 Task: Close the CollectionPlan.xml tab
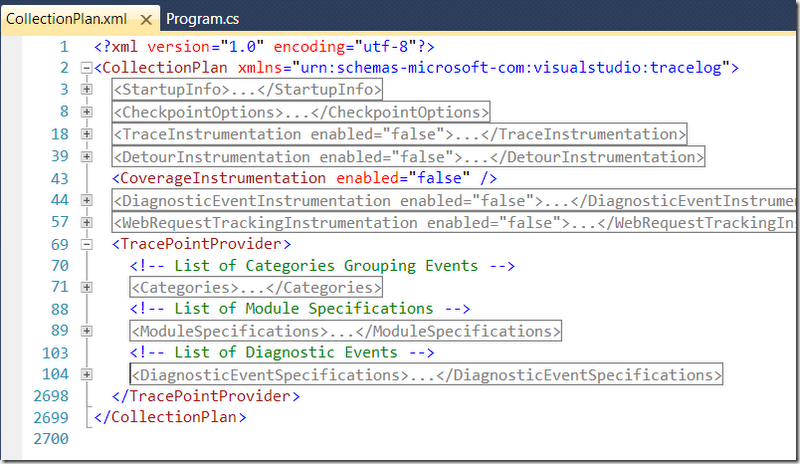coord(146,20)
